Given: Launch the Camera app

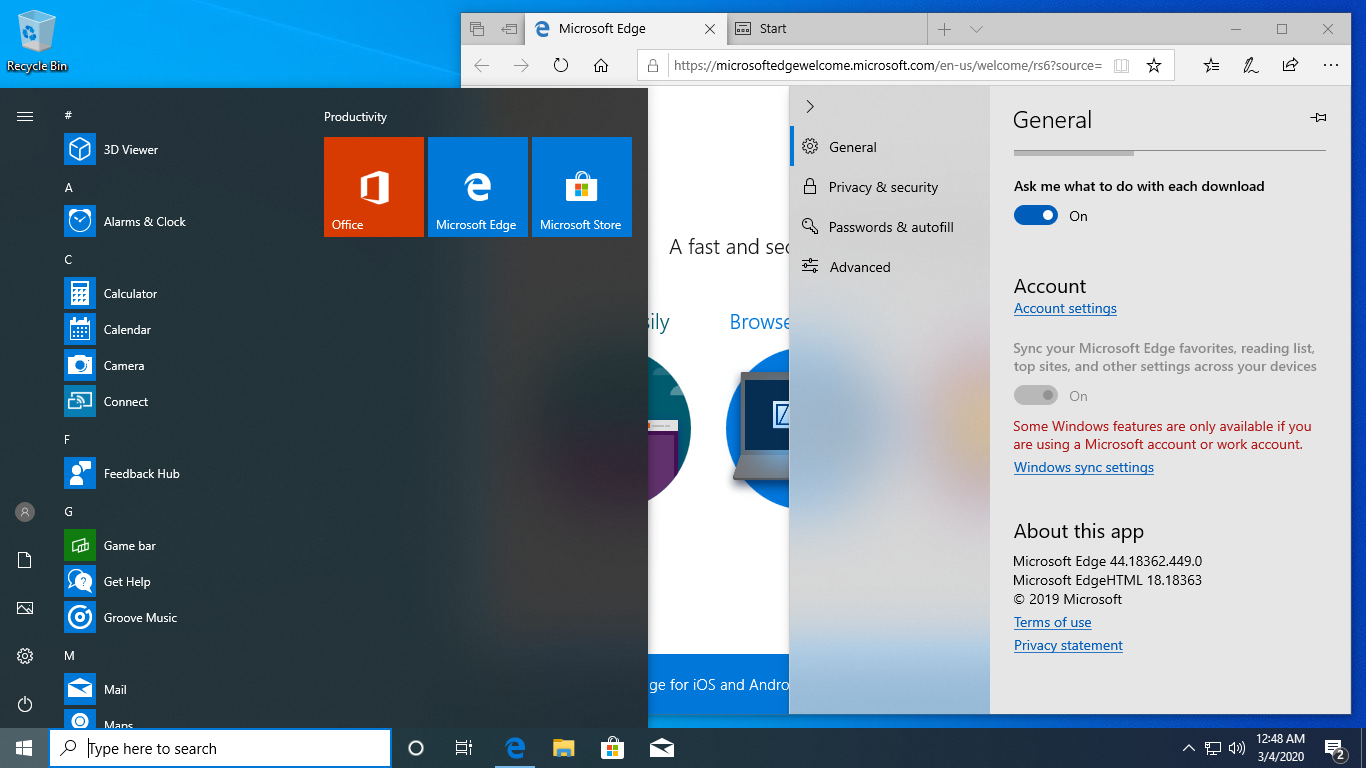Looking at the screenshot, I should pos(180,366).
